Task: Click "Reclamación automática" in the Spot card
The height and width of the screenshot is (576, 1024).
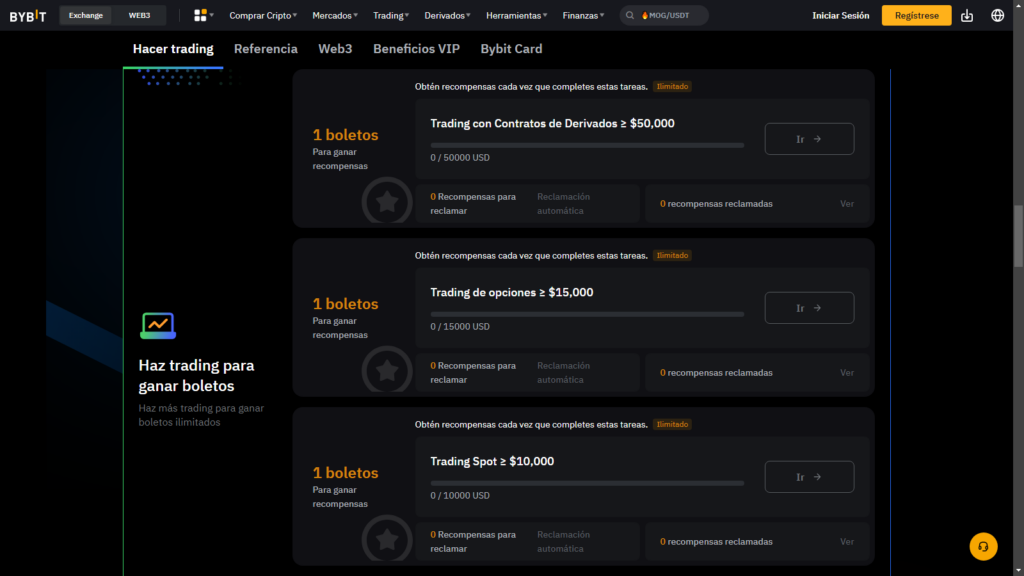Action: coord(564,541)
